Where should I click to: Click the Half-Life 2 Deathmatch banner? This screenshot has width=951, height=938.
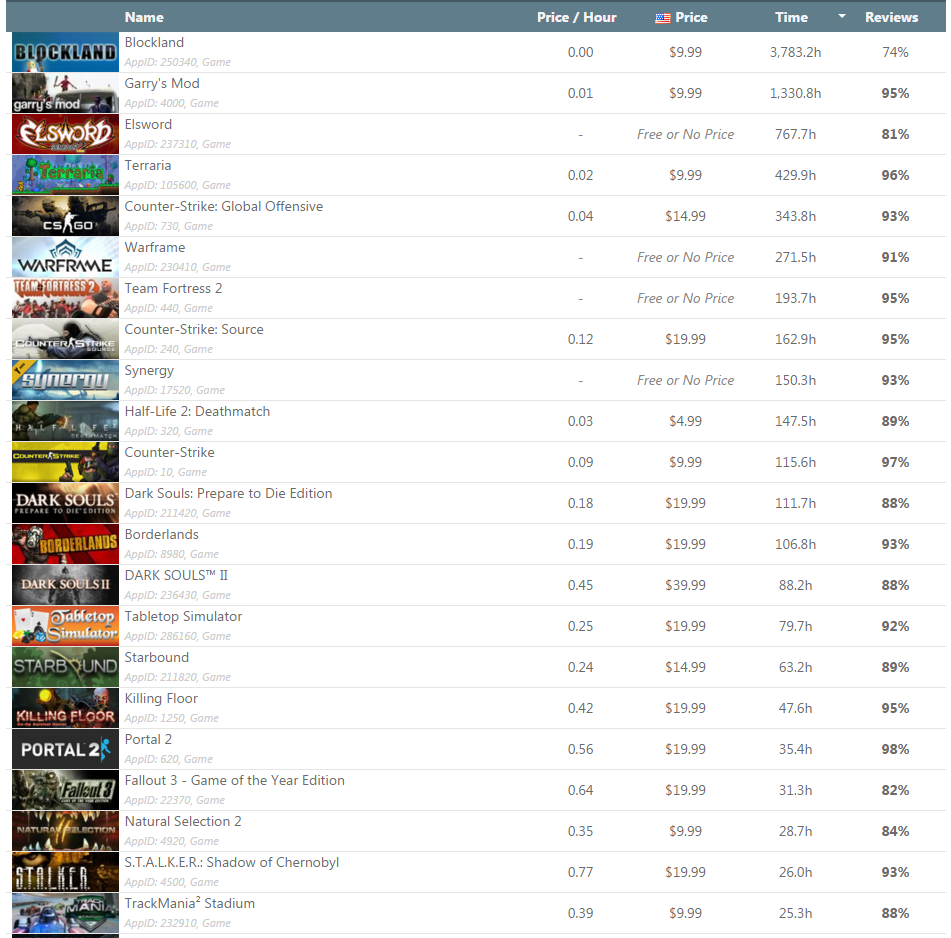pyautogui.click(x=66, y=421)
